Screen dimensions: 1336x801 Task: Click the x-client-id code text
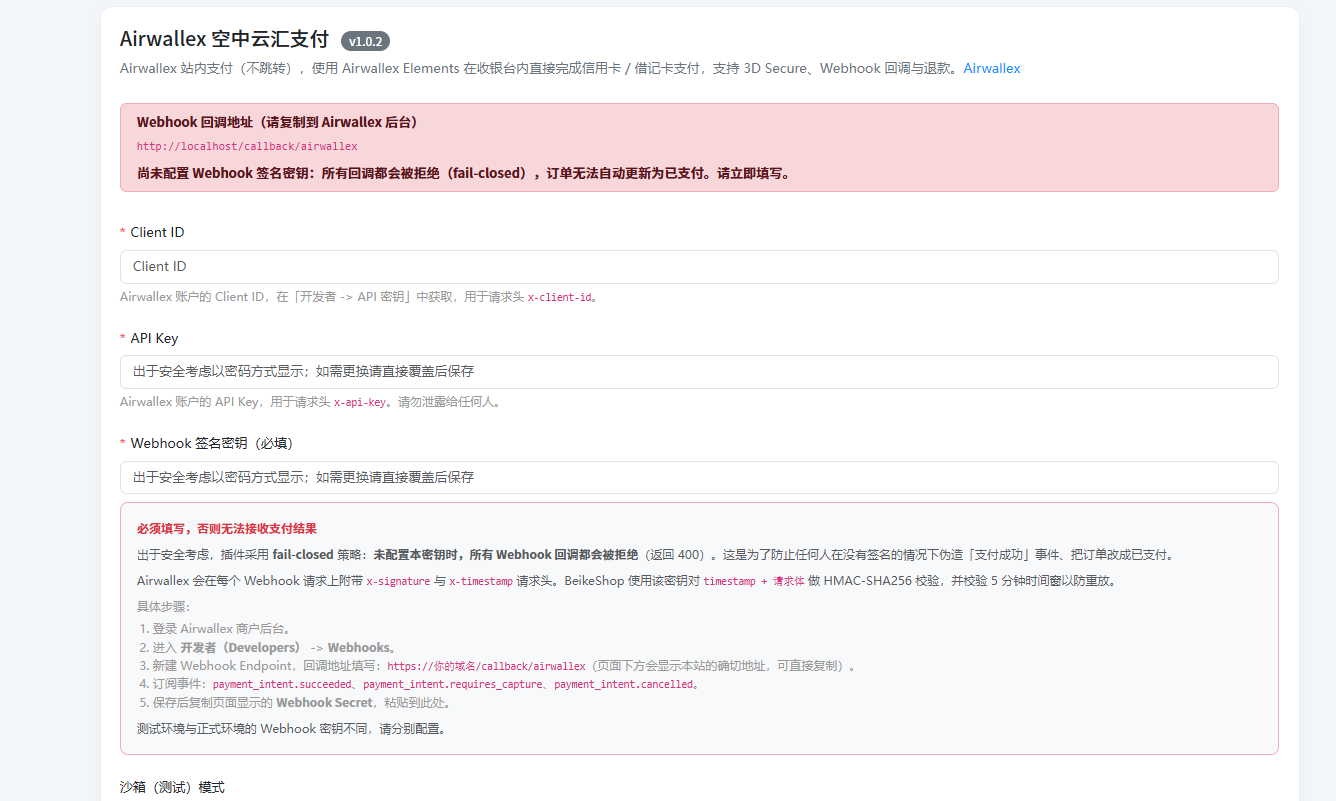click(x=559, y=297)
